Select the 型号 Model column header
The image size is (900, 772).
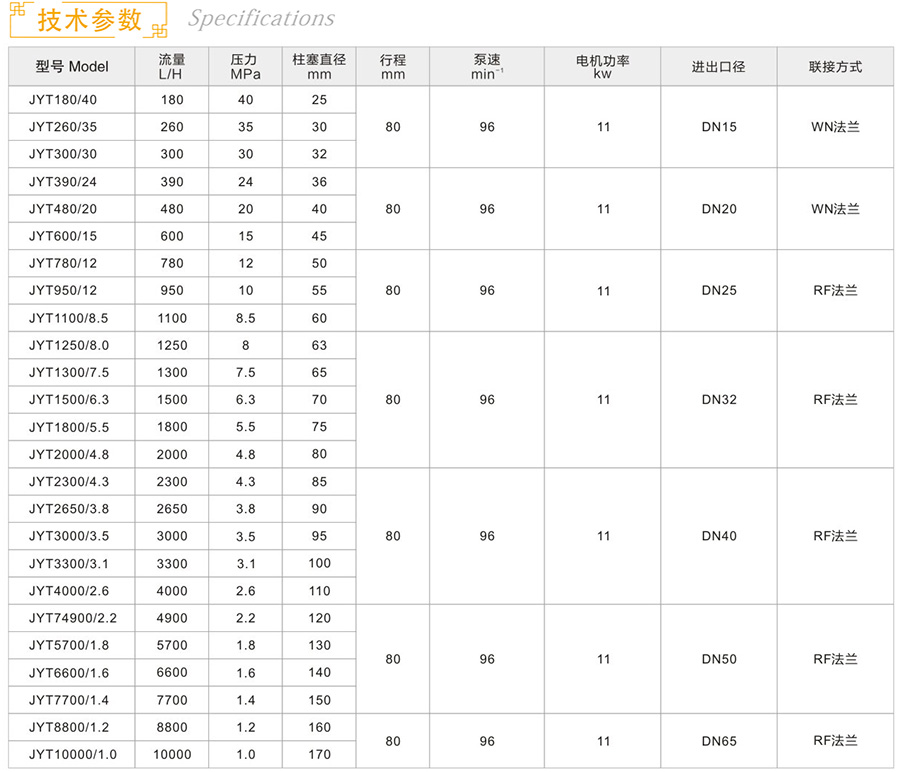coord(71,67)
